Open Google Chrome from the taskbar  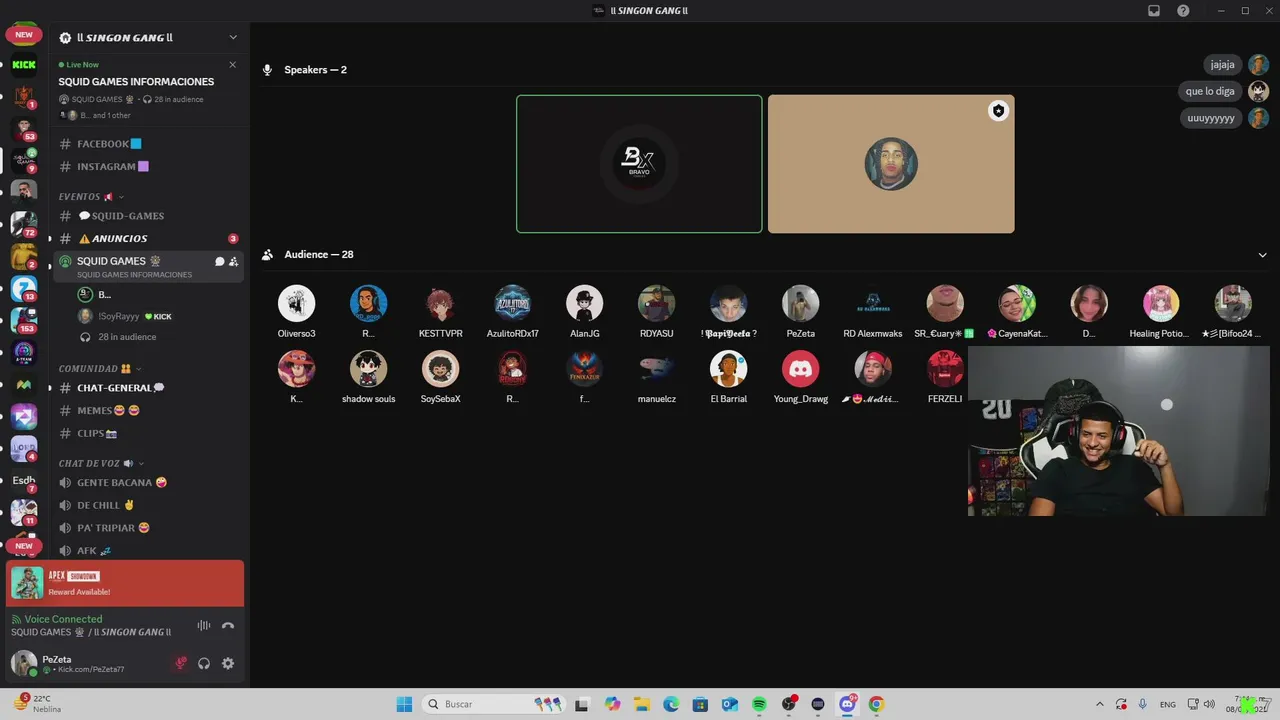877,704
